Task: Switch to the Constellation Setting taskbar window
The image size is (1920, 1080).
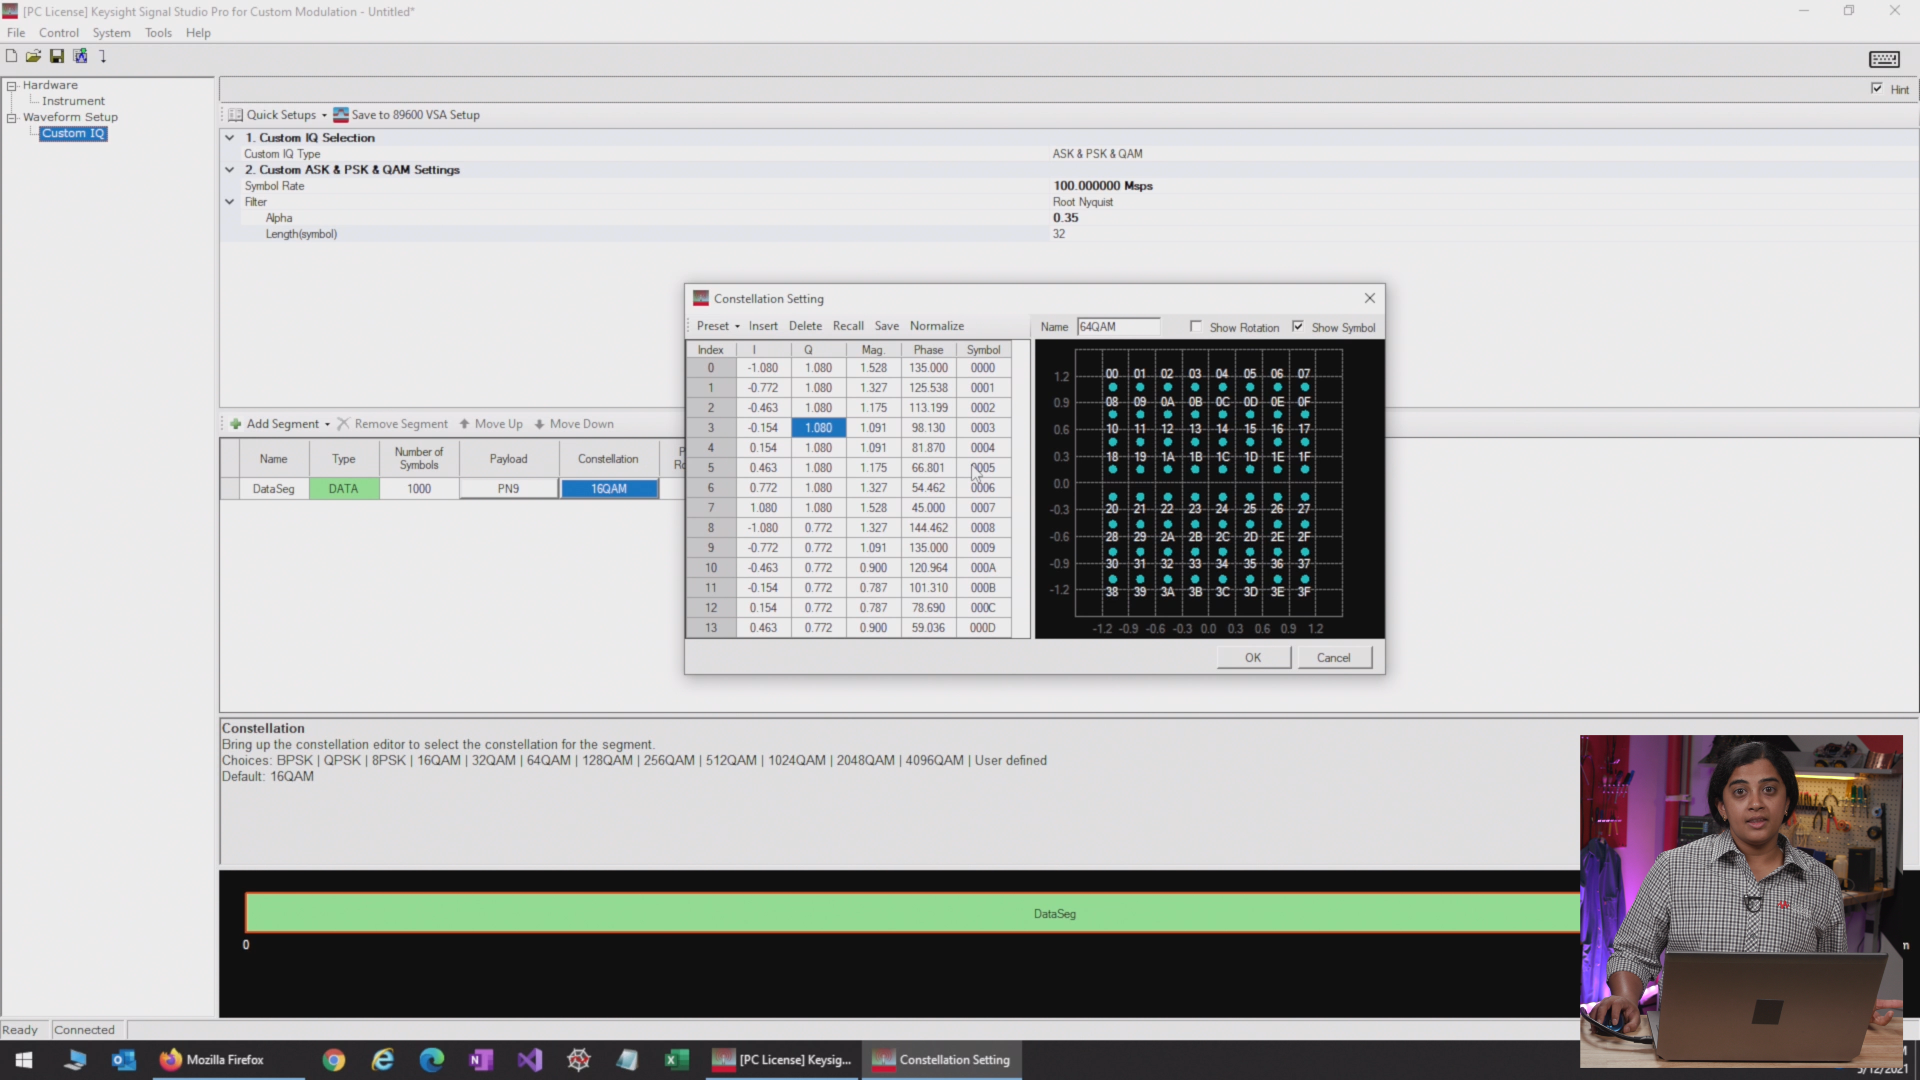Action: (941, 1059)
